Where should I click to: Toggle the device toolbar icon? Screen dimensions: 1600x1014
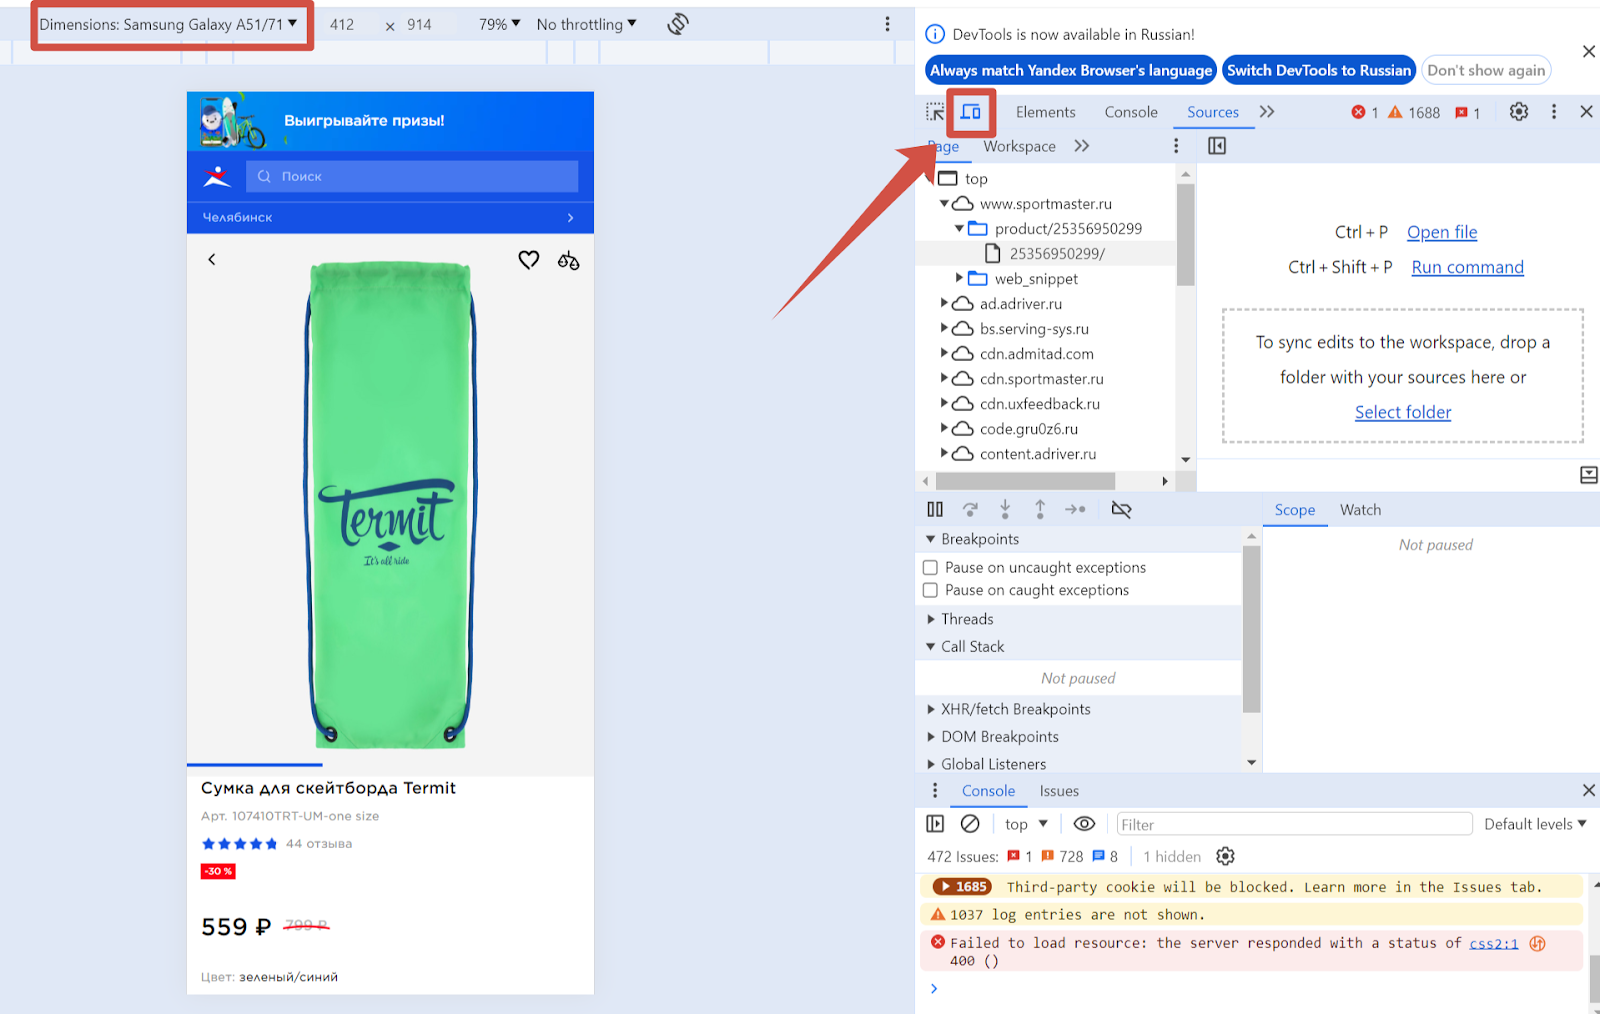[x=970, y=112]
